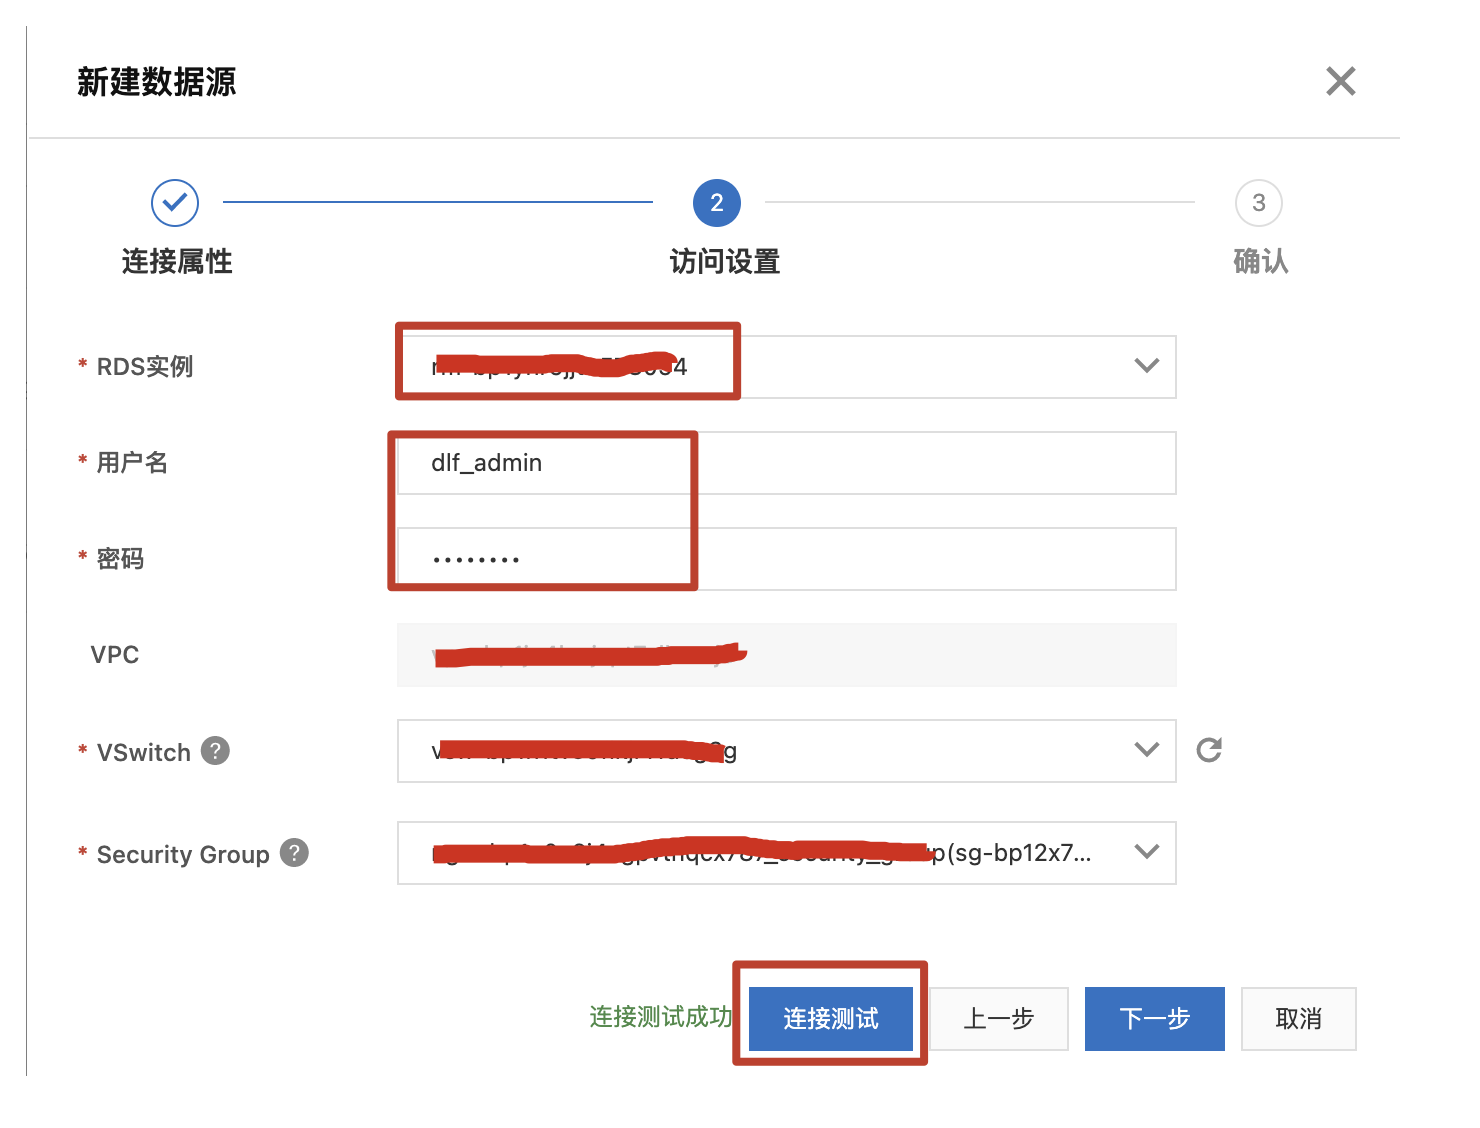Click the 连接测试成功 status text
Screen dimensions: 1480x1128
click(661, 1017)
